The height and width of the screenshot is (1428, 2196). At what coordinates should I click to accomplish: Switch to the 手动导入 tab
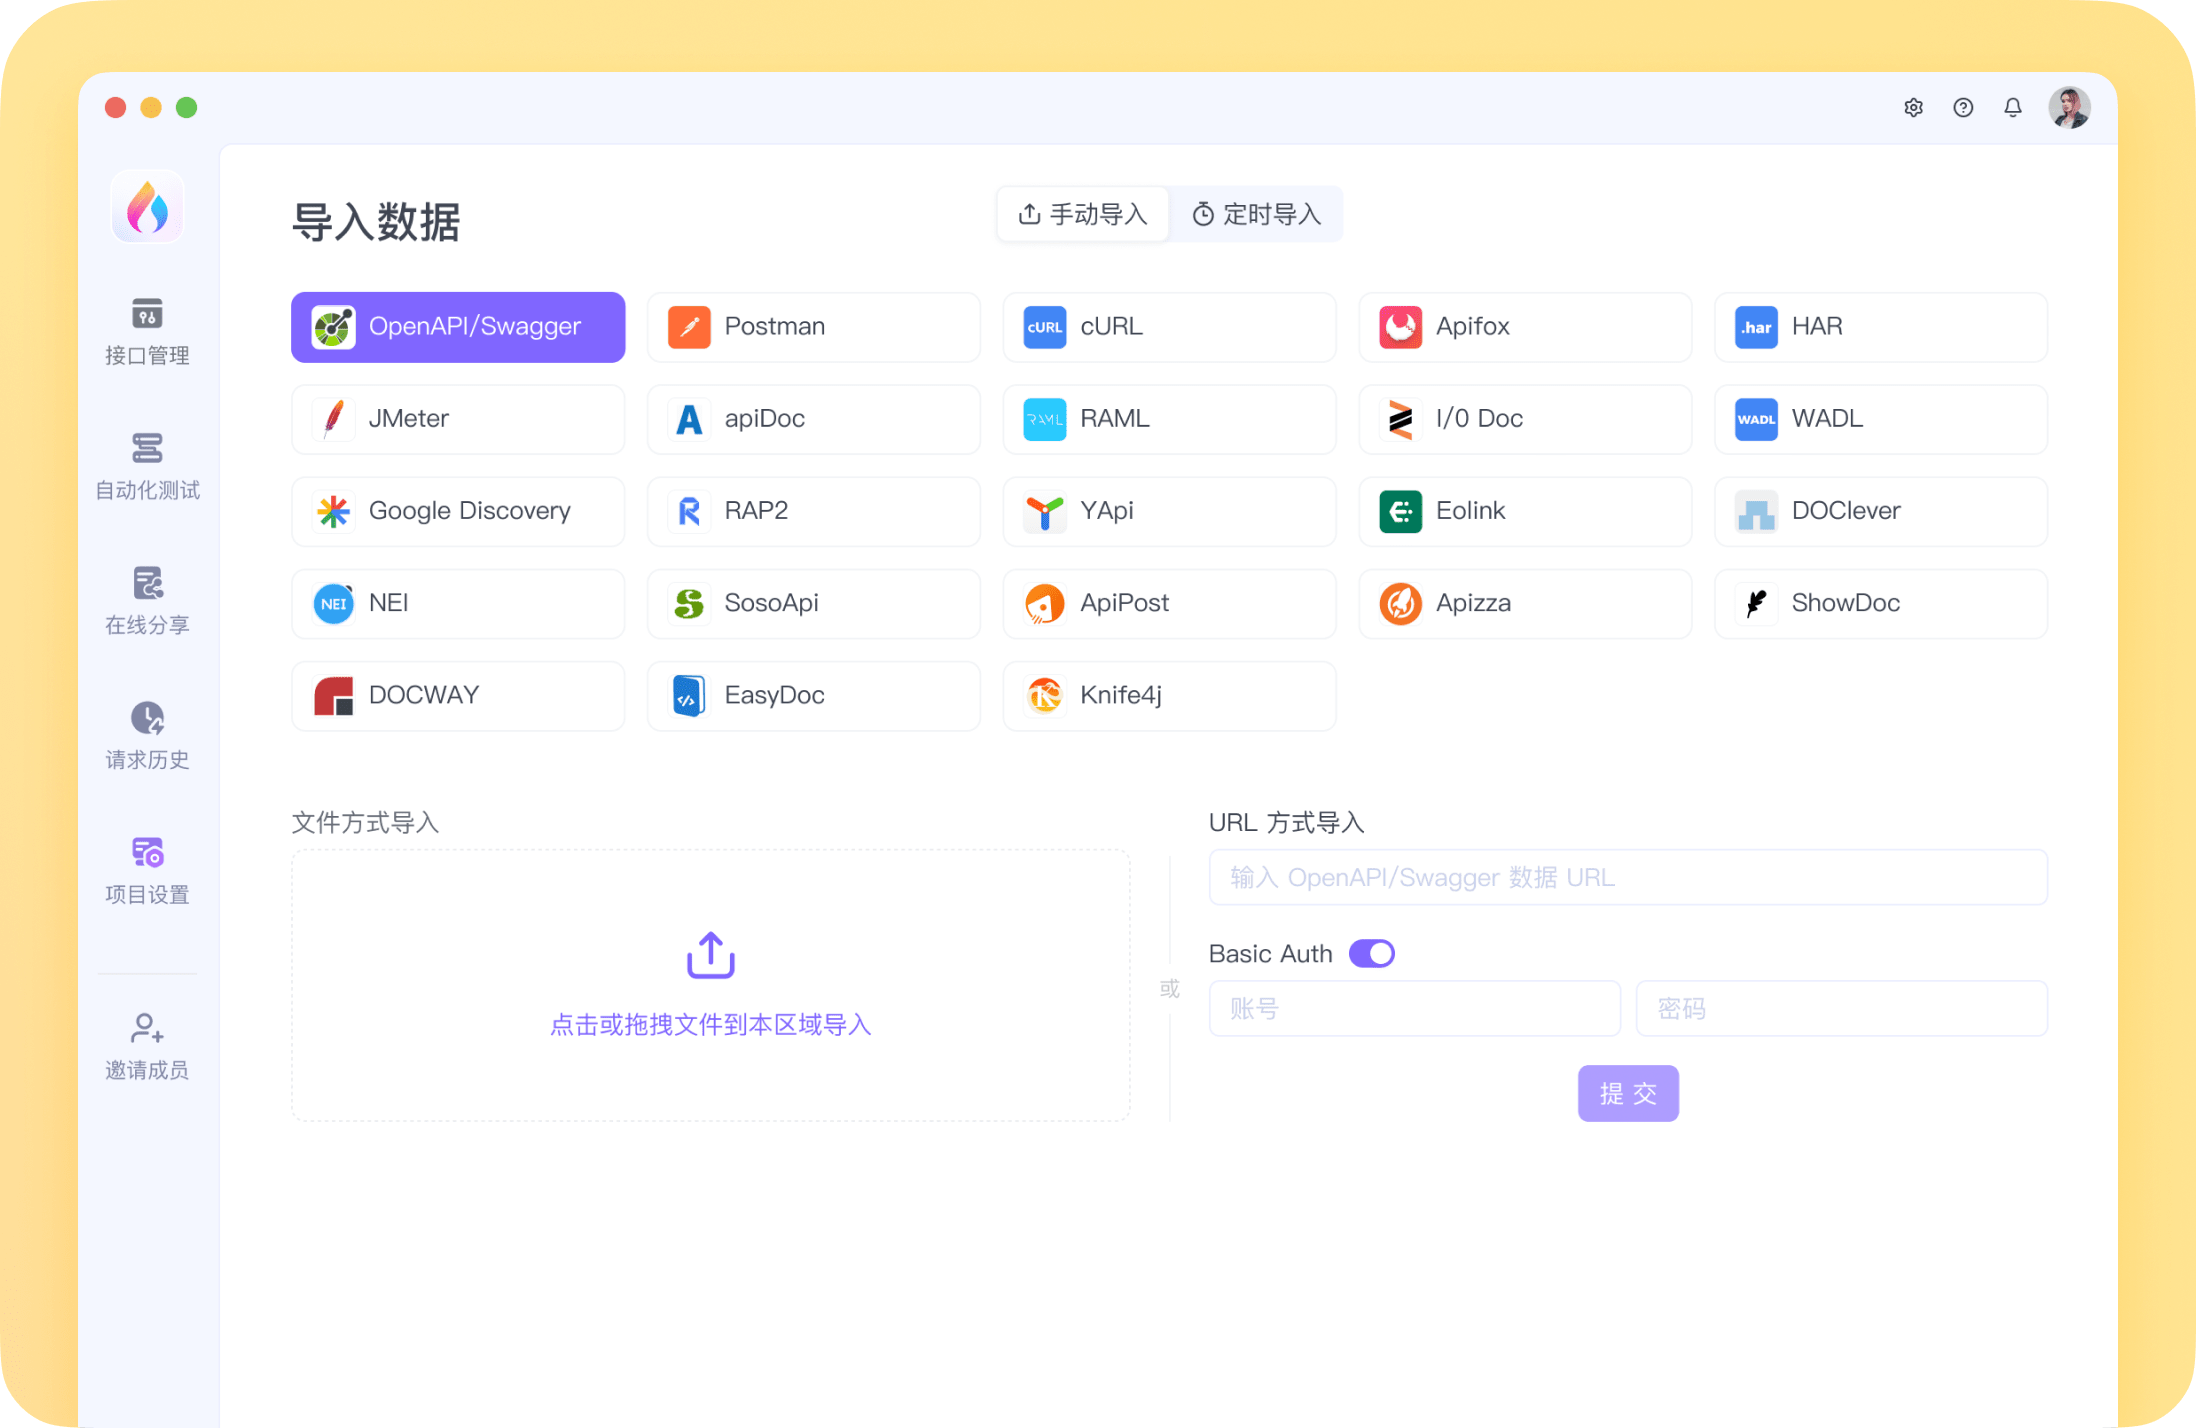(x=1082, y=214)
